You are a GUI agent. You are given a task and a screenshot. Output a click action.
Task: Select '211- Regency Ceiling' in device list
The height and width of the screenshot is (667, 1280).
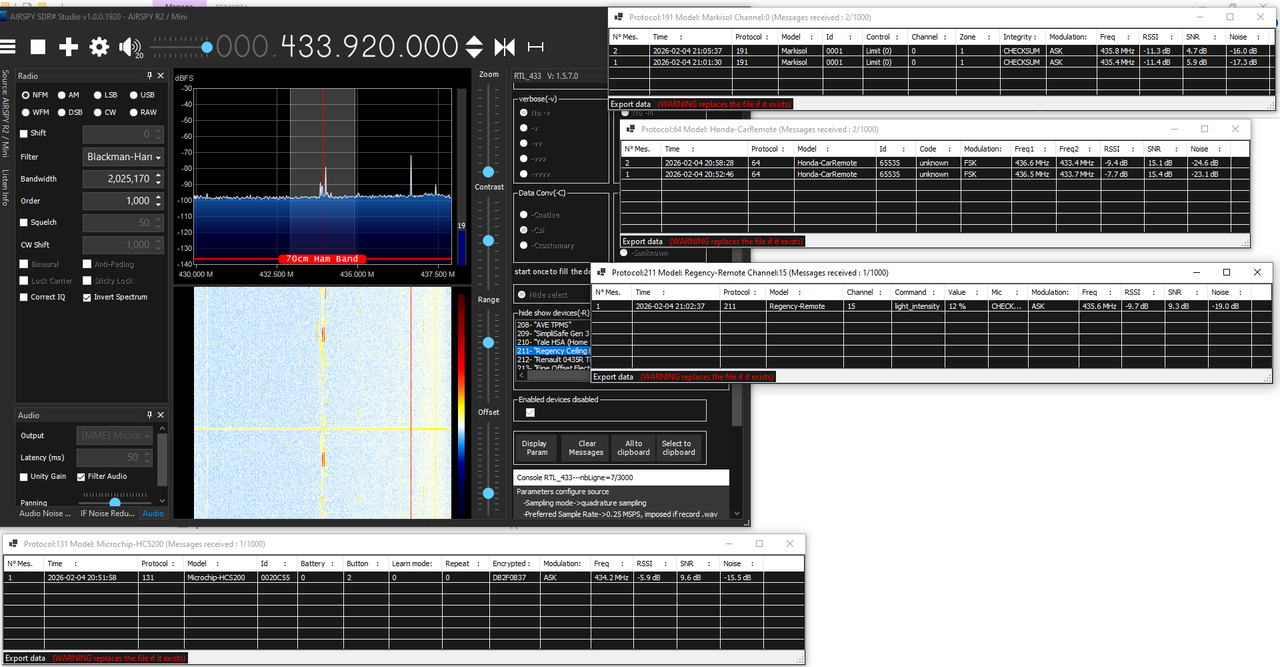[554, 351]
